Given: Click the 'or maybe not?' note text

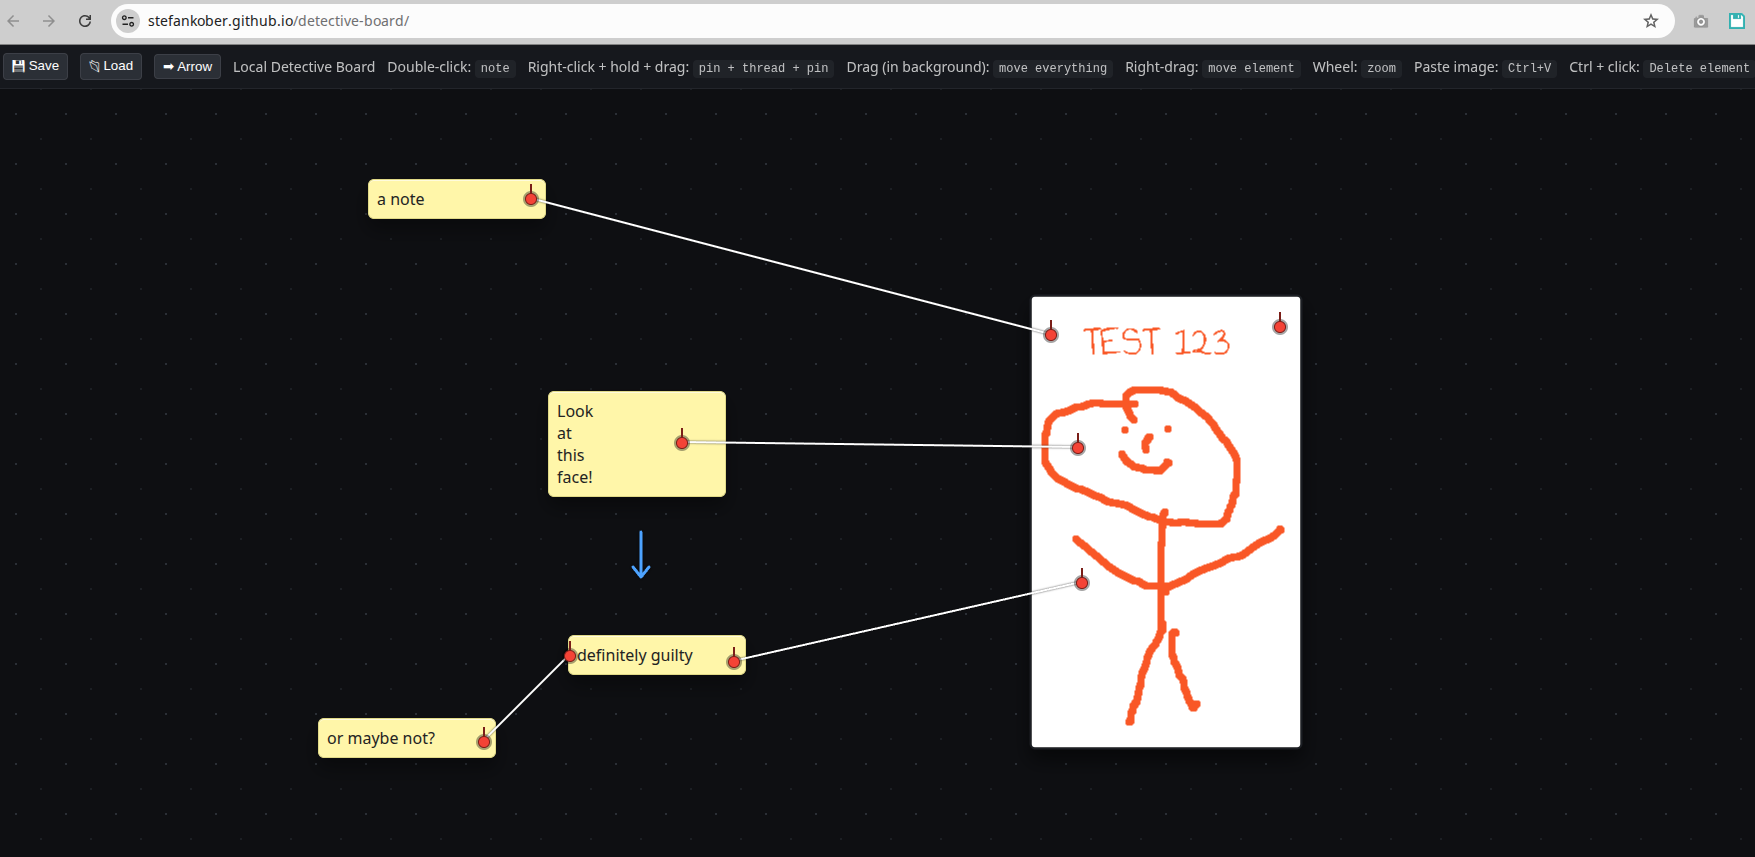Looking at the screenshot, I should pos(381,738).
